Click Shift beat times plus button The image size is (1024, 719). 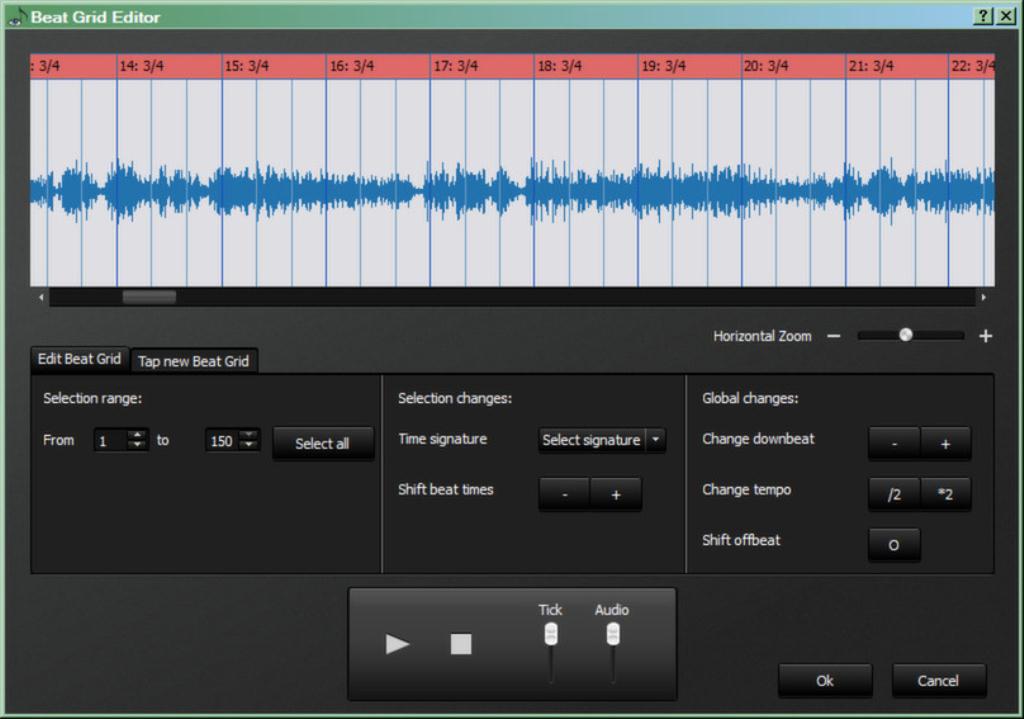pos(615,494)
